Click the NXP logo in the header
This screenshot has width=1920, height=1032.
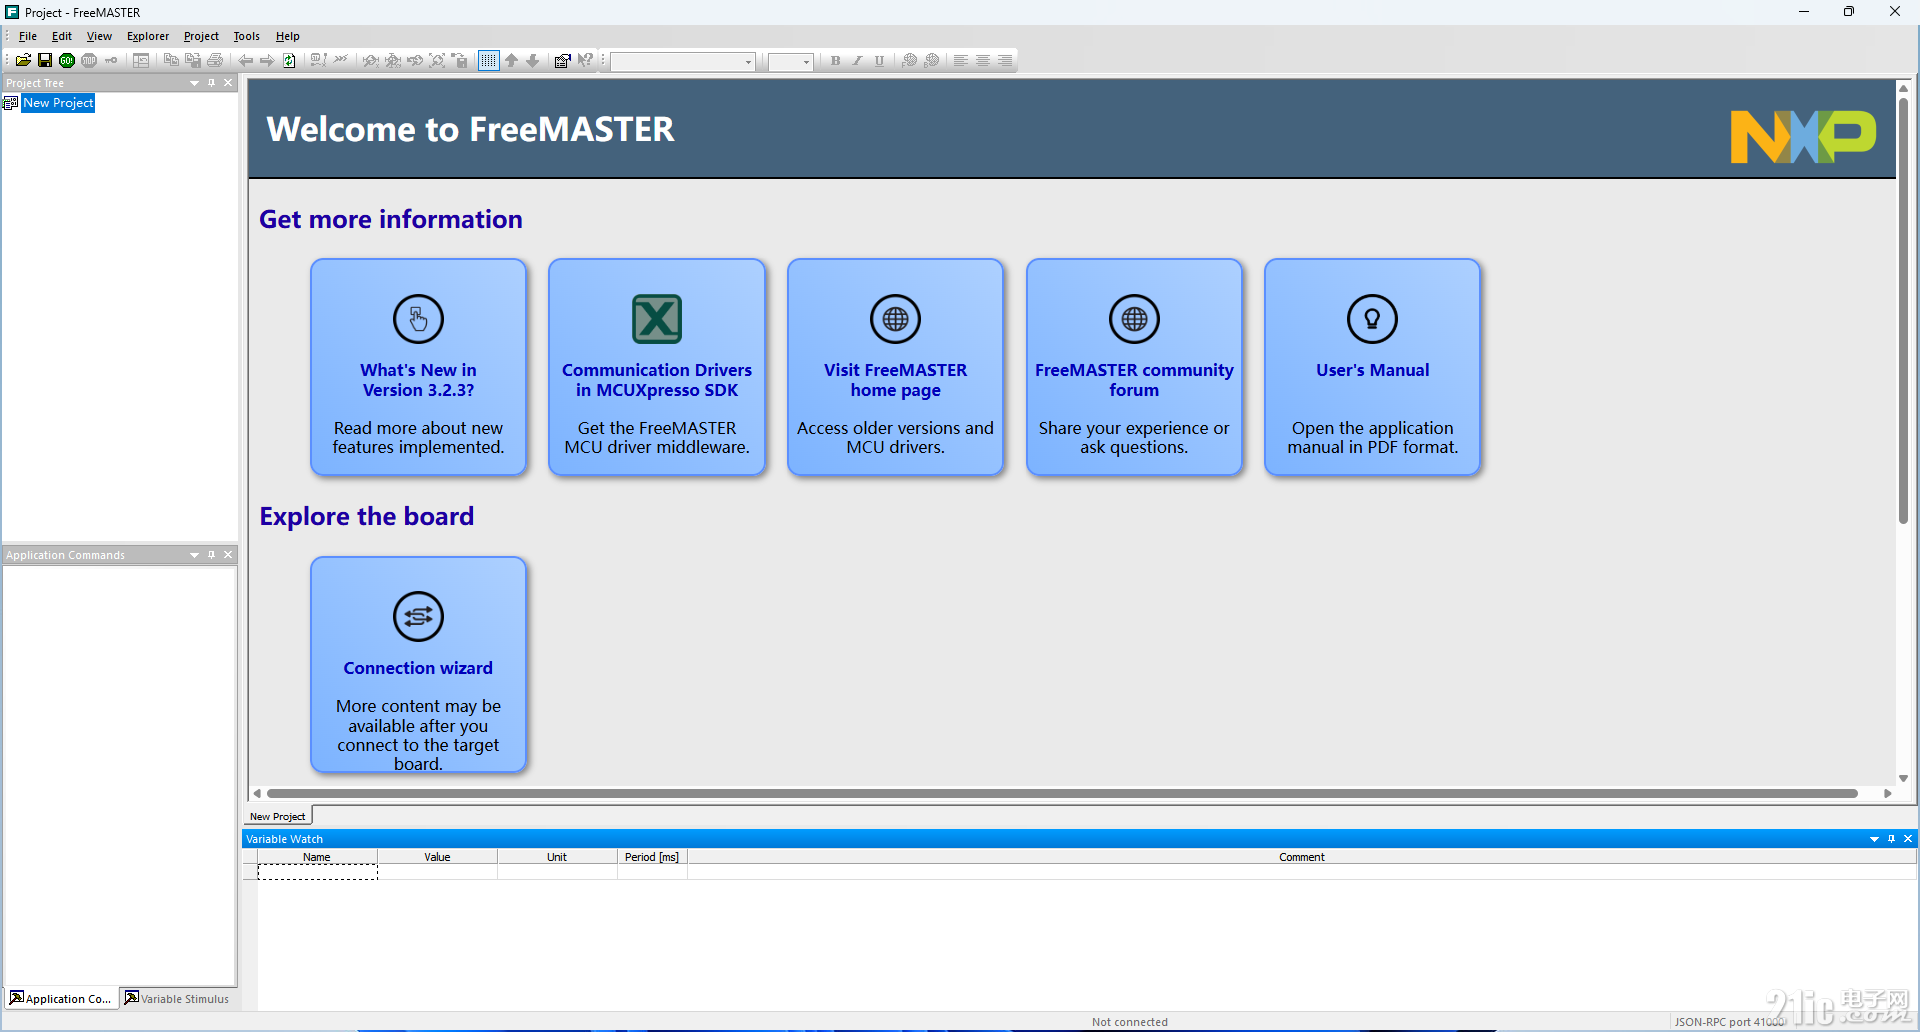coord(1803,136)
